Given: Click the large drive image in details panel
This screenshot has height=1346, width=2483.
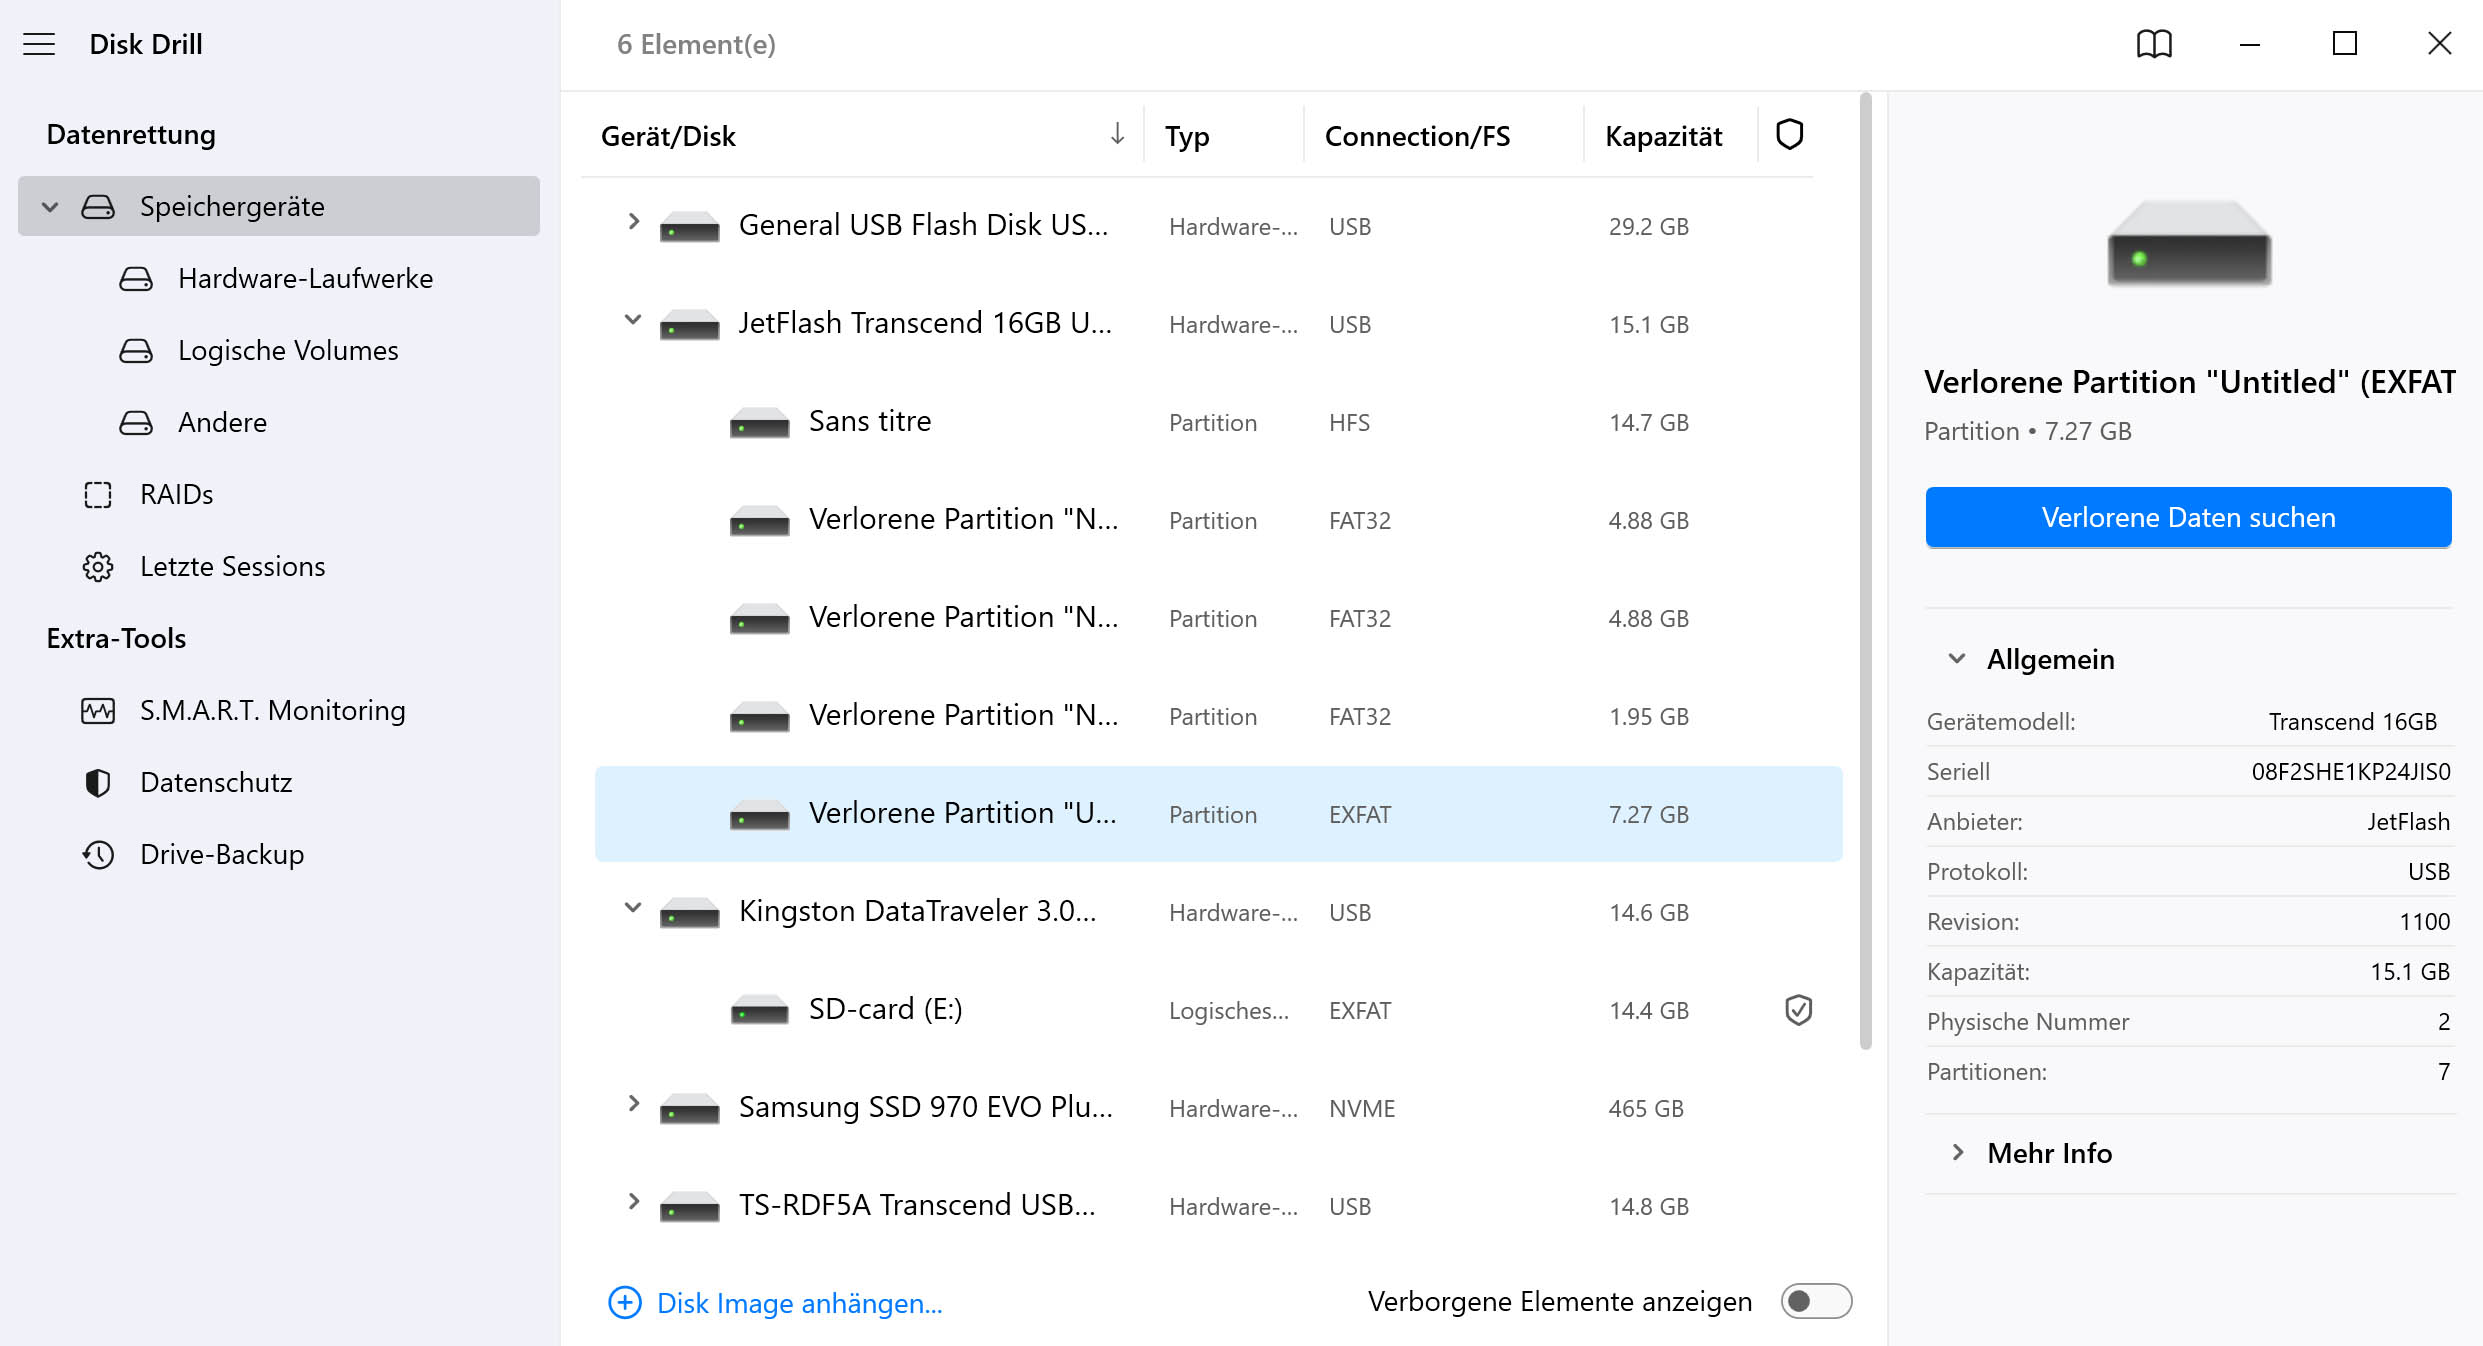Looking at the screenshot, I should [x=2188, y=244].
